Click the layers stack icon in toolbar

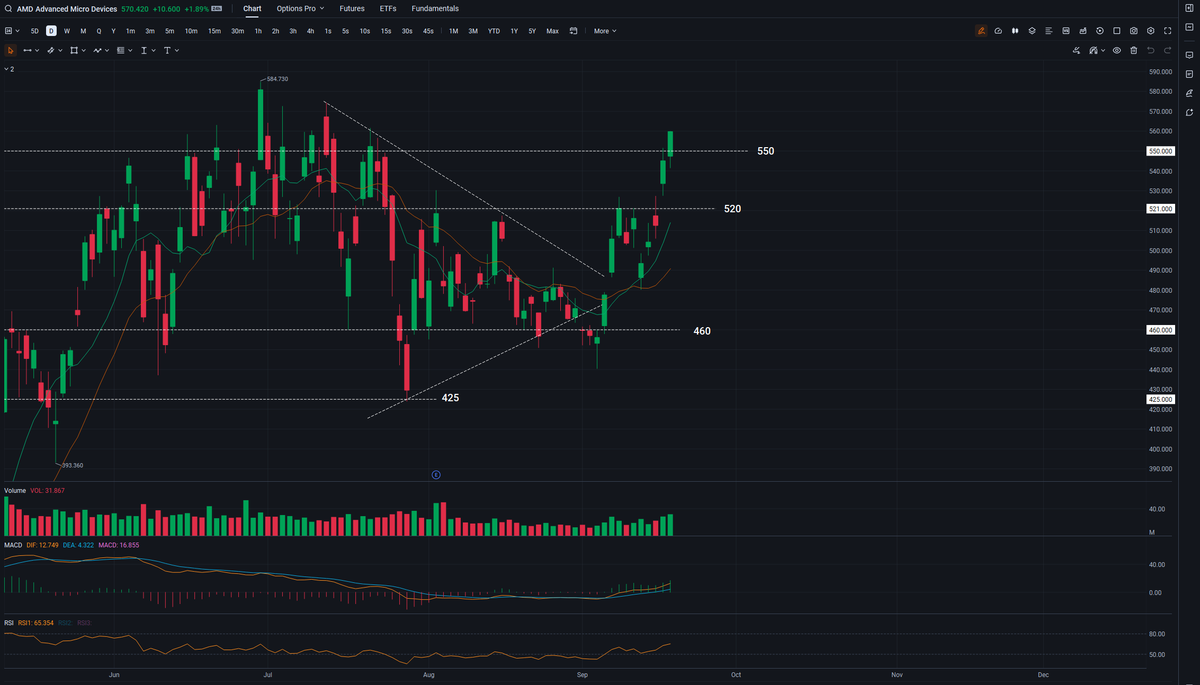click(1032, 31)
